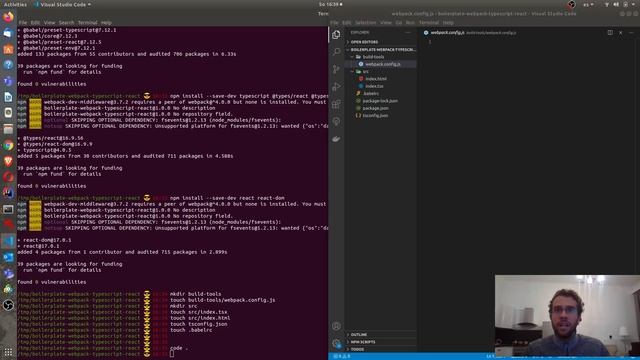Open VS Code Selection menu
The height and width of the screenshot is (360, 640).
click(365, 23)
